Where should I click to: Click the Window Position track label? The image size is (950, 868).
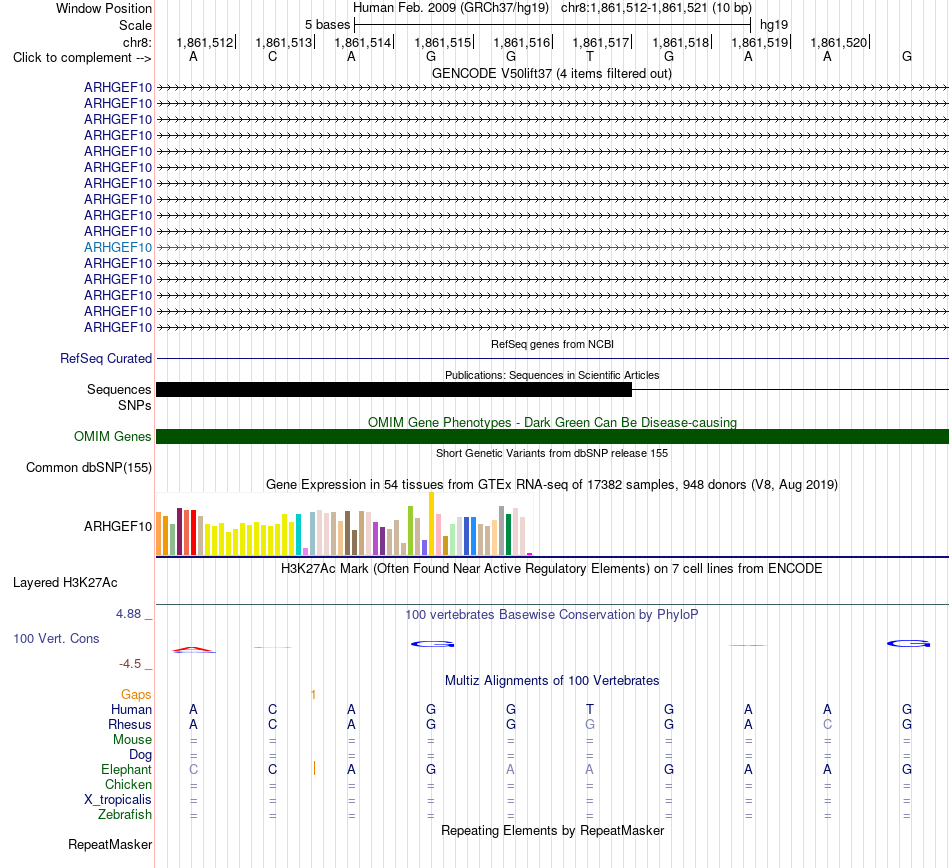tap(104, 8)
